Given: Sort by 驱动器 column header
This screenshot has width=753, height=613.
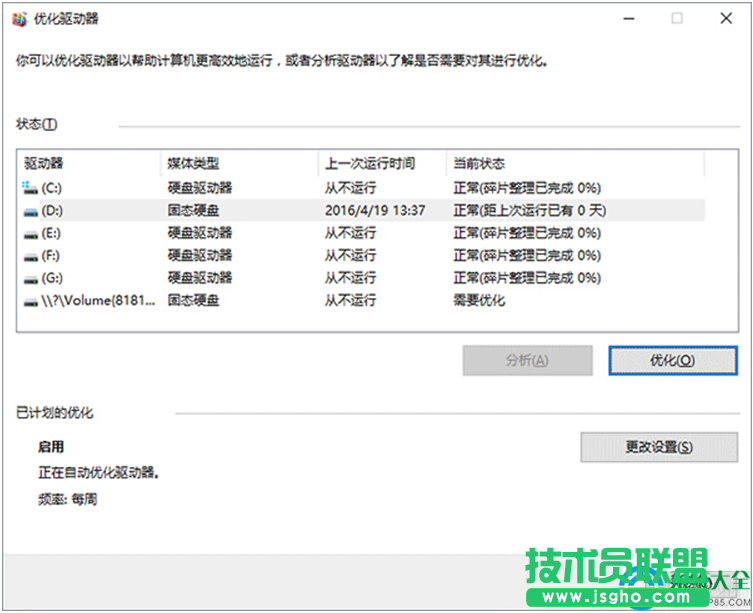Looking at the screenshot, I should (89, 163).
